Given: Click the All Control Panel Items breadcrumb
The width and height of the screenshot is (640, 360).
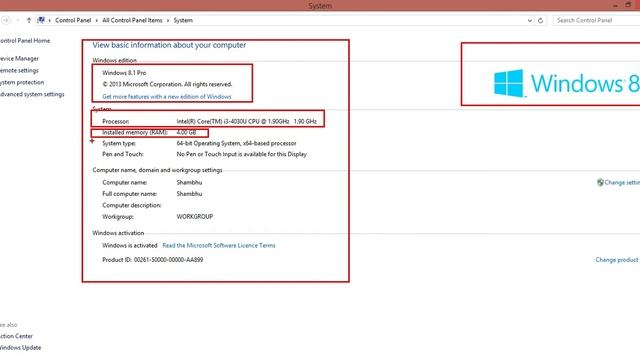Looking at the screenshot, I should tap(132, 20).
